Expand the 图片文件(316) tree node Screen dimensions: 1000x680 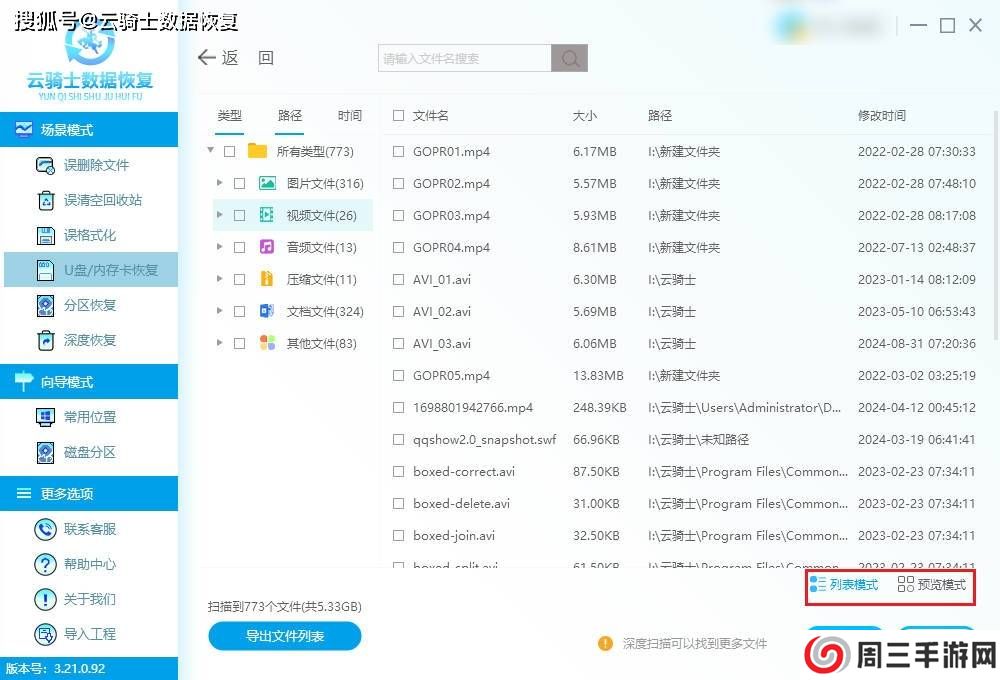(x=219, y=183)
